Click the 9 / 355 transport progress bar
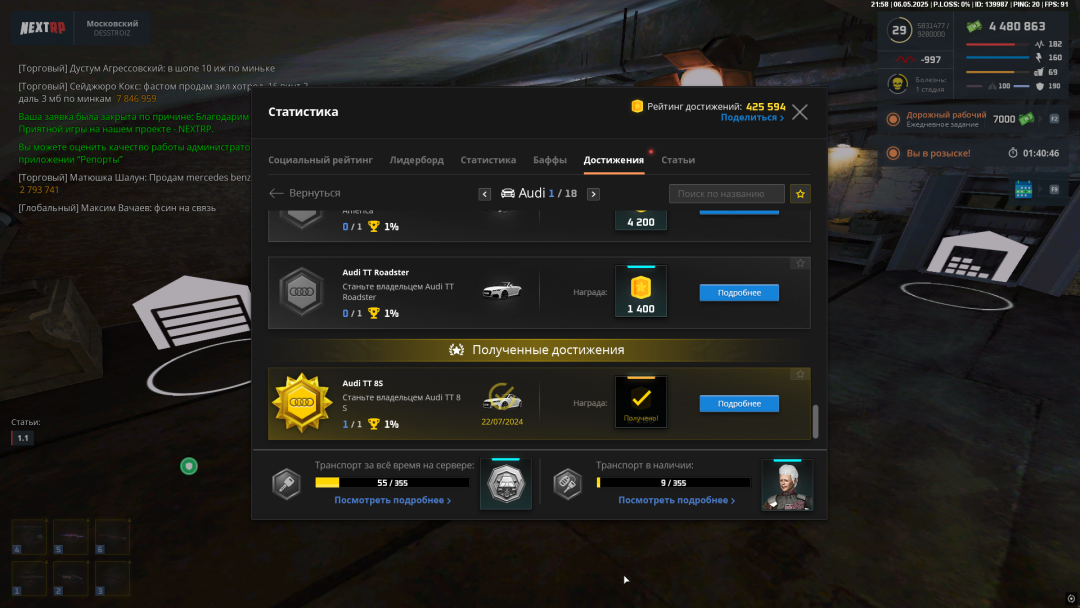Screen dimensions: 1080x608 (673, 483)
